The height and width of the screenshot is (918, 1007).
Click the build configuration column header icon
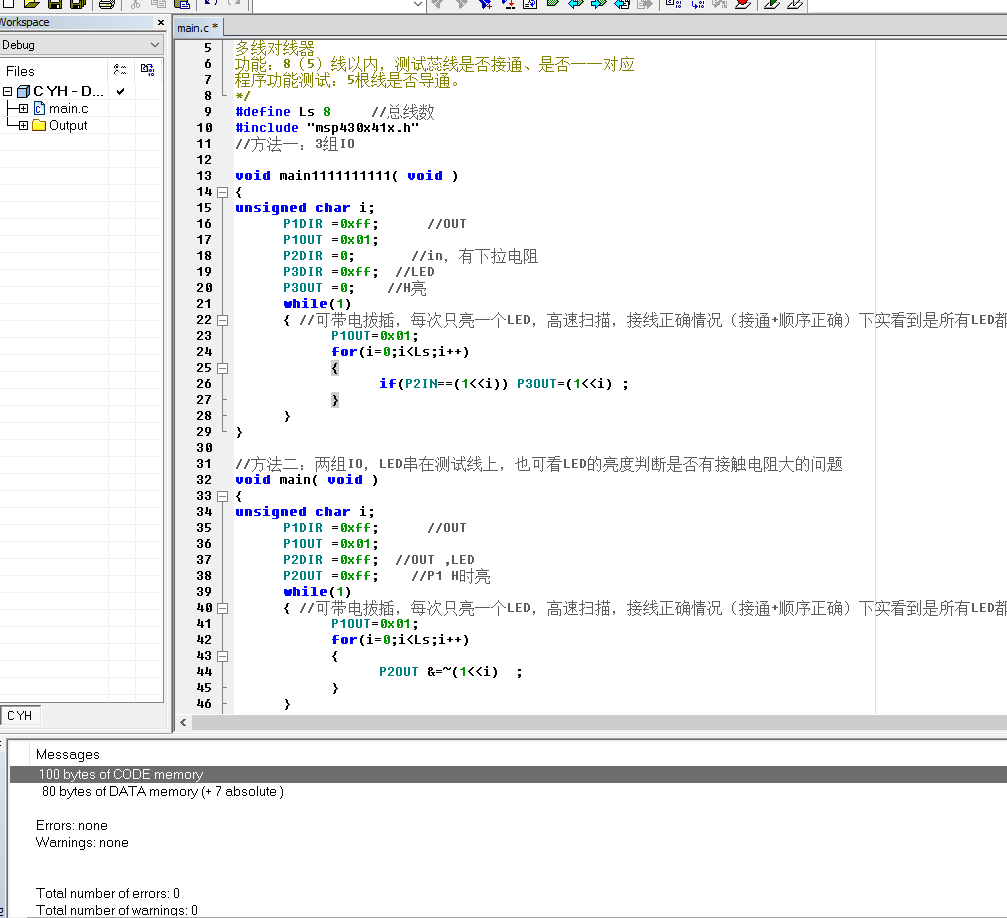[x=120, y=70]
